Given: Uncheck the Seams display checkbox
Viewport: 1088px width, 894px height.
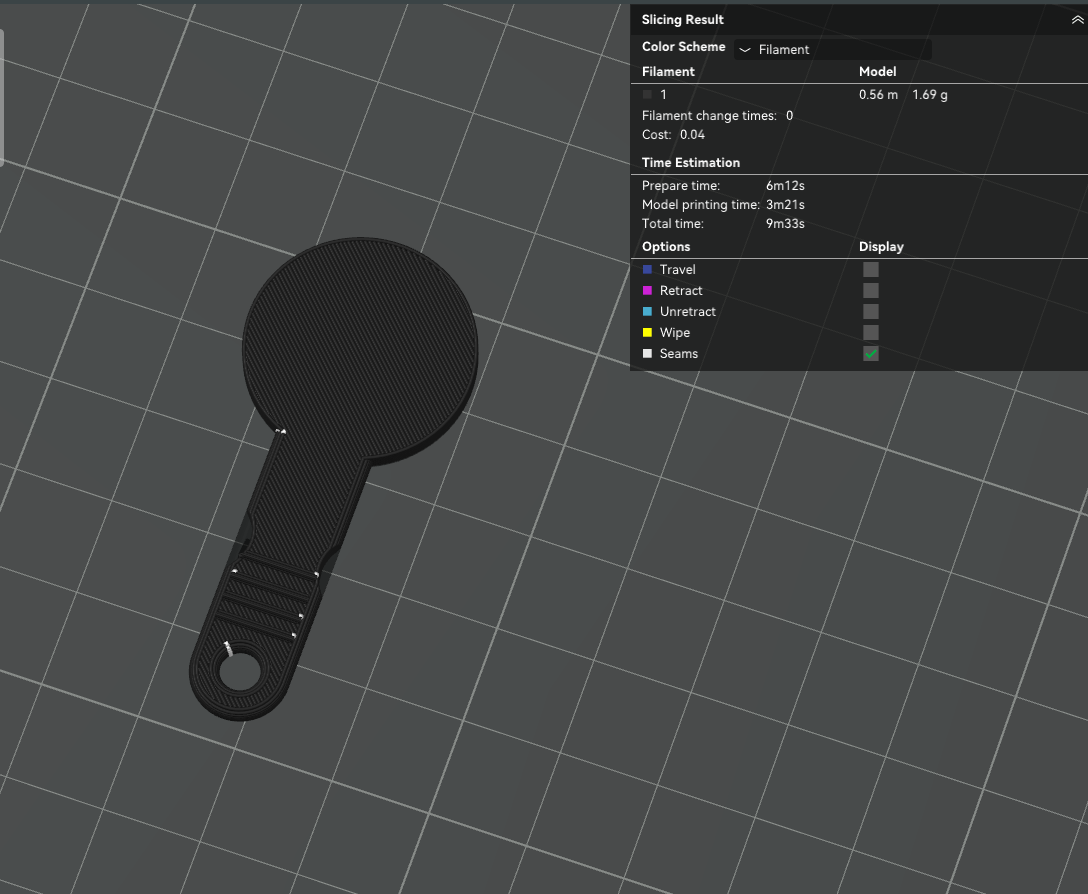Looking at the screenshot, I should tap(870, 353).
